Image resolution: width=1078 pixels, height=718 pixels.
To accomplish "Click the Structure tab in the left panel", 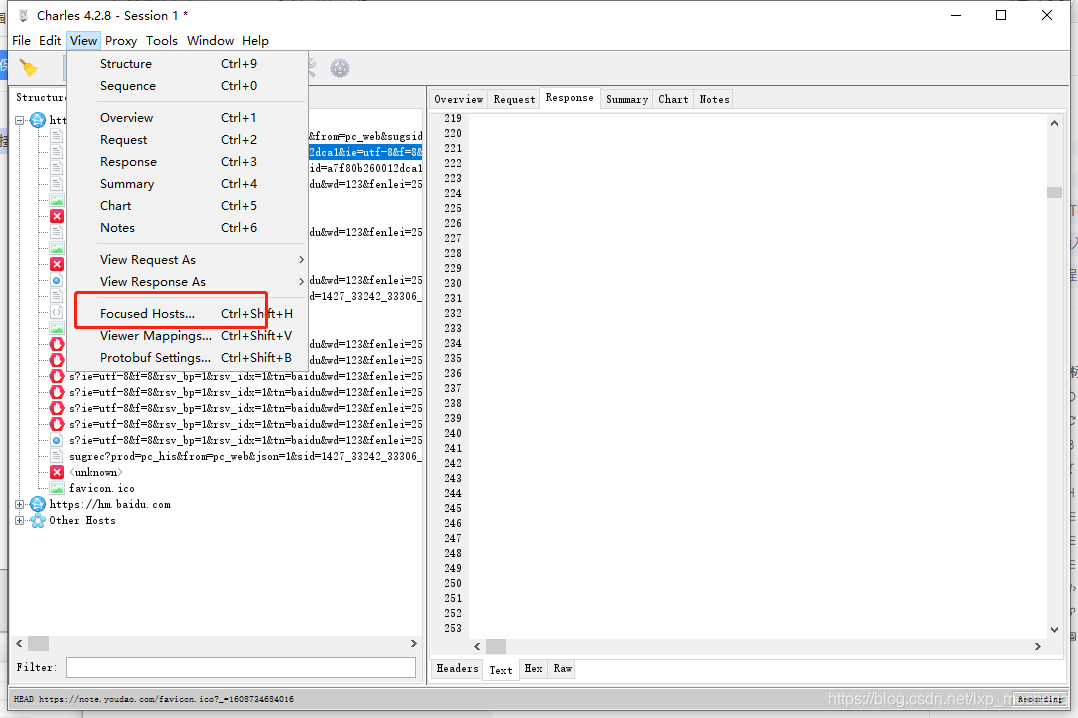I will point(40,98).
